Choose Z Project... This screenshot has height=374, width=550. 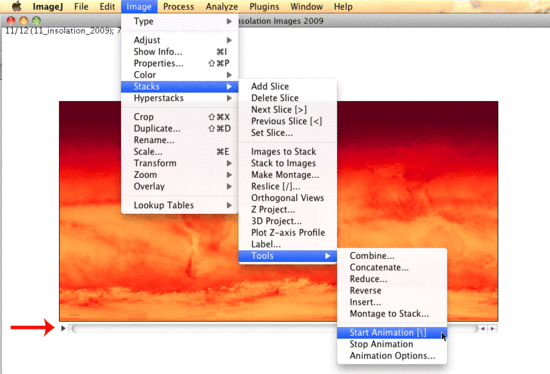point(288,209)
